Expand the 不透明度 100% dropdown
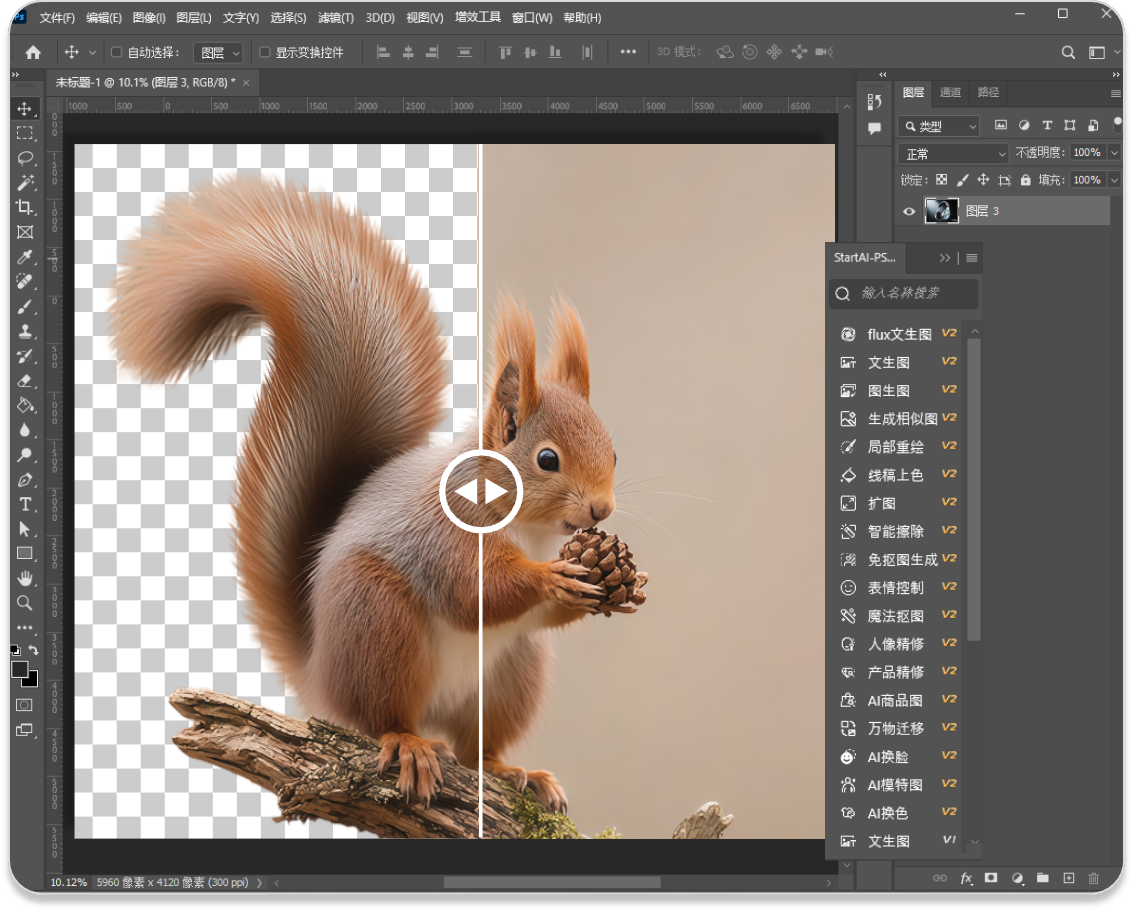This screenshot has height=910, width=1133. click(1115, 153)
